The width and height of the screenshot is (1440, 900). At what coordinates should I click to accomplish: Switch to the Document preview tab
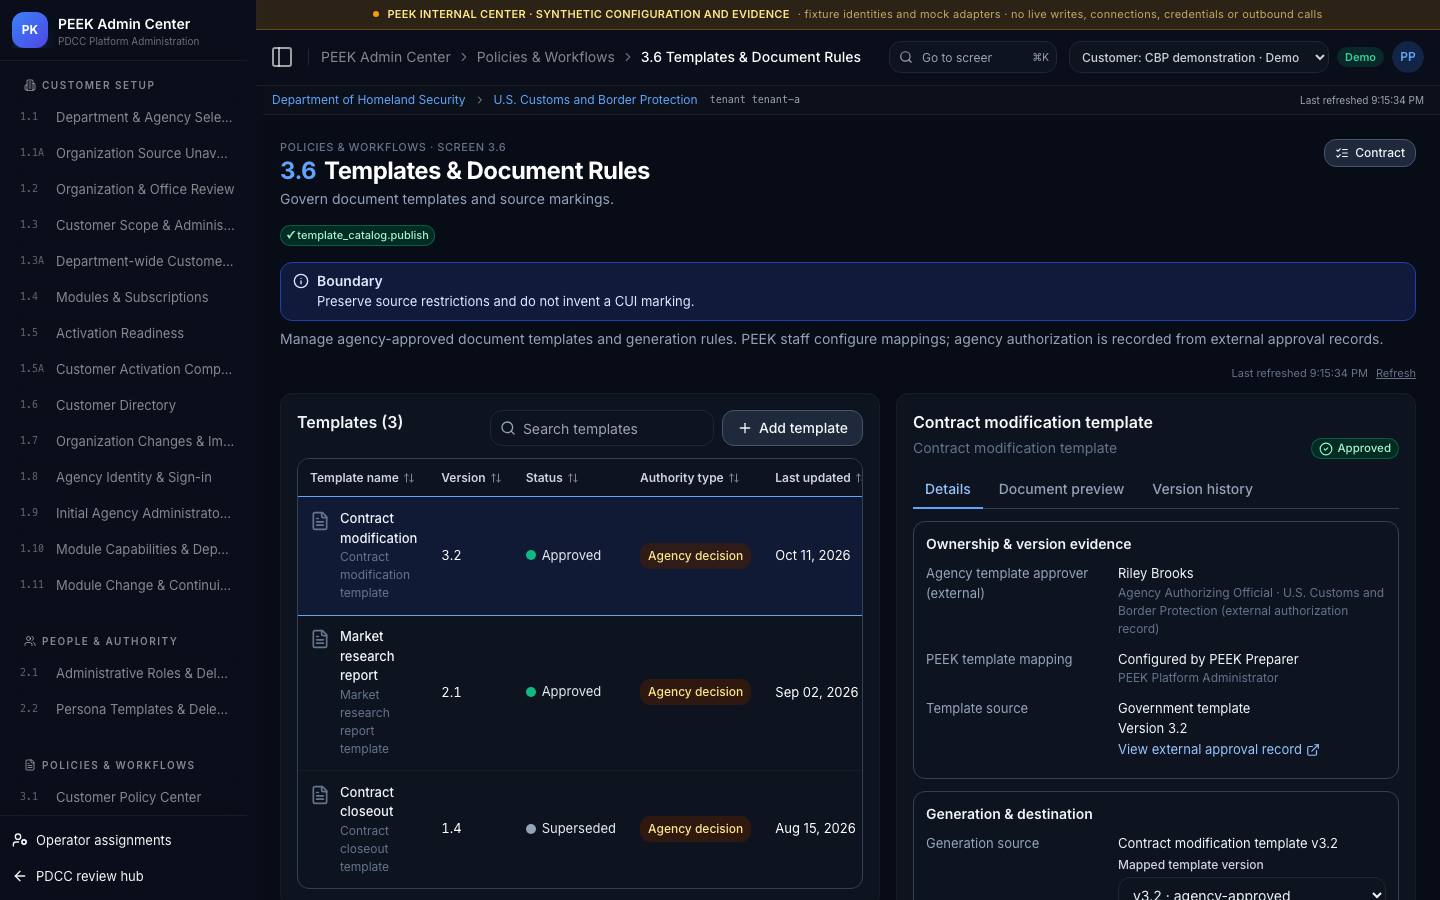(1061, 489)
